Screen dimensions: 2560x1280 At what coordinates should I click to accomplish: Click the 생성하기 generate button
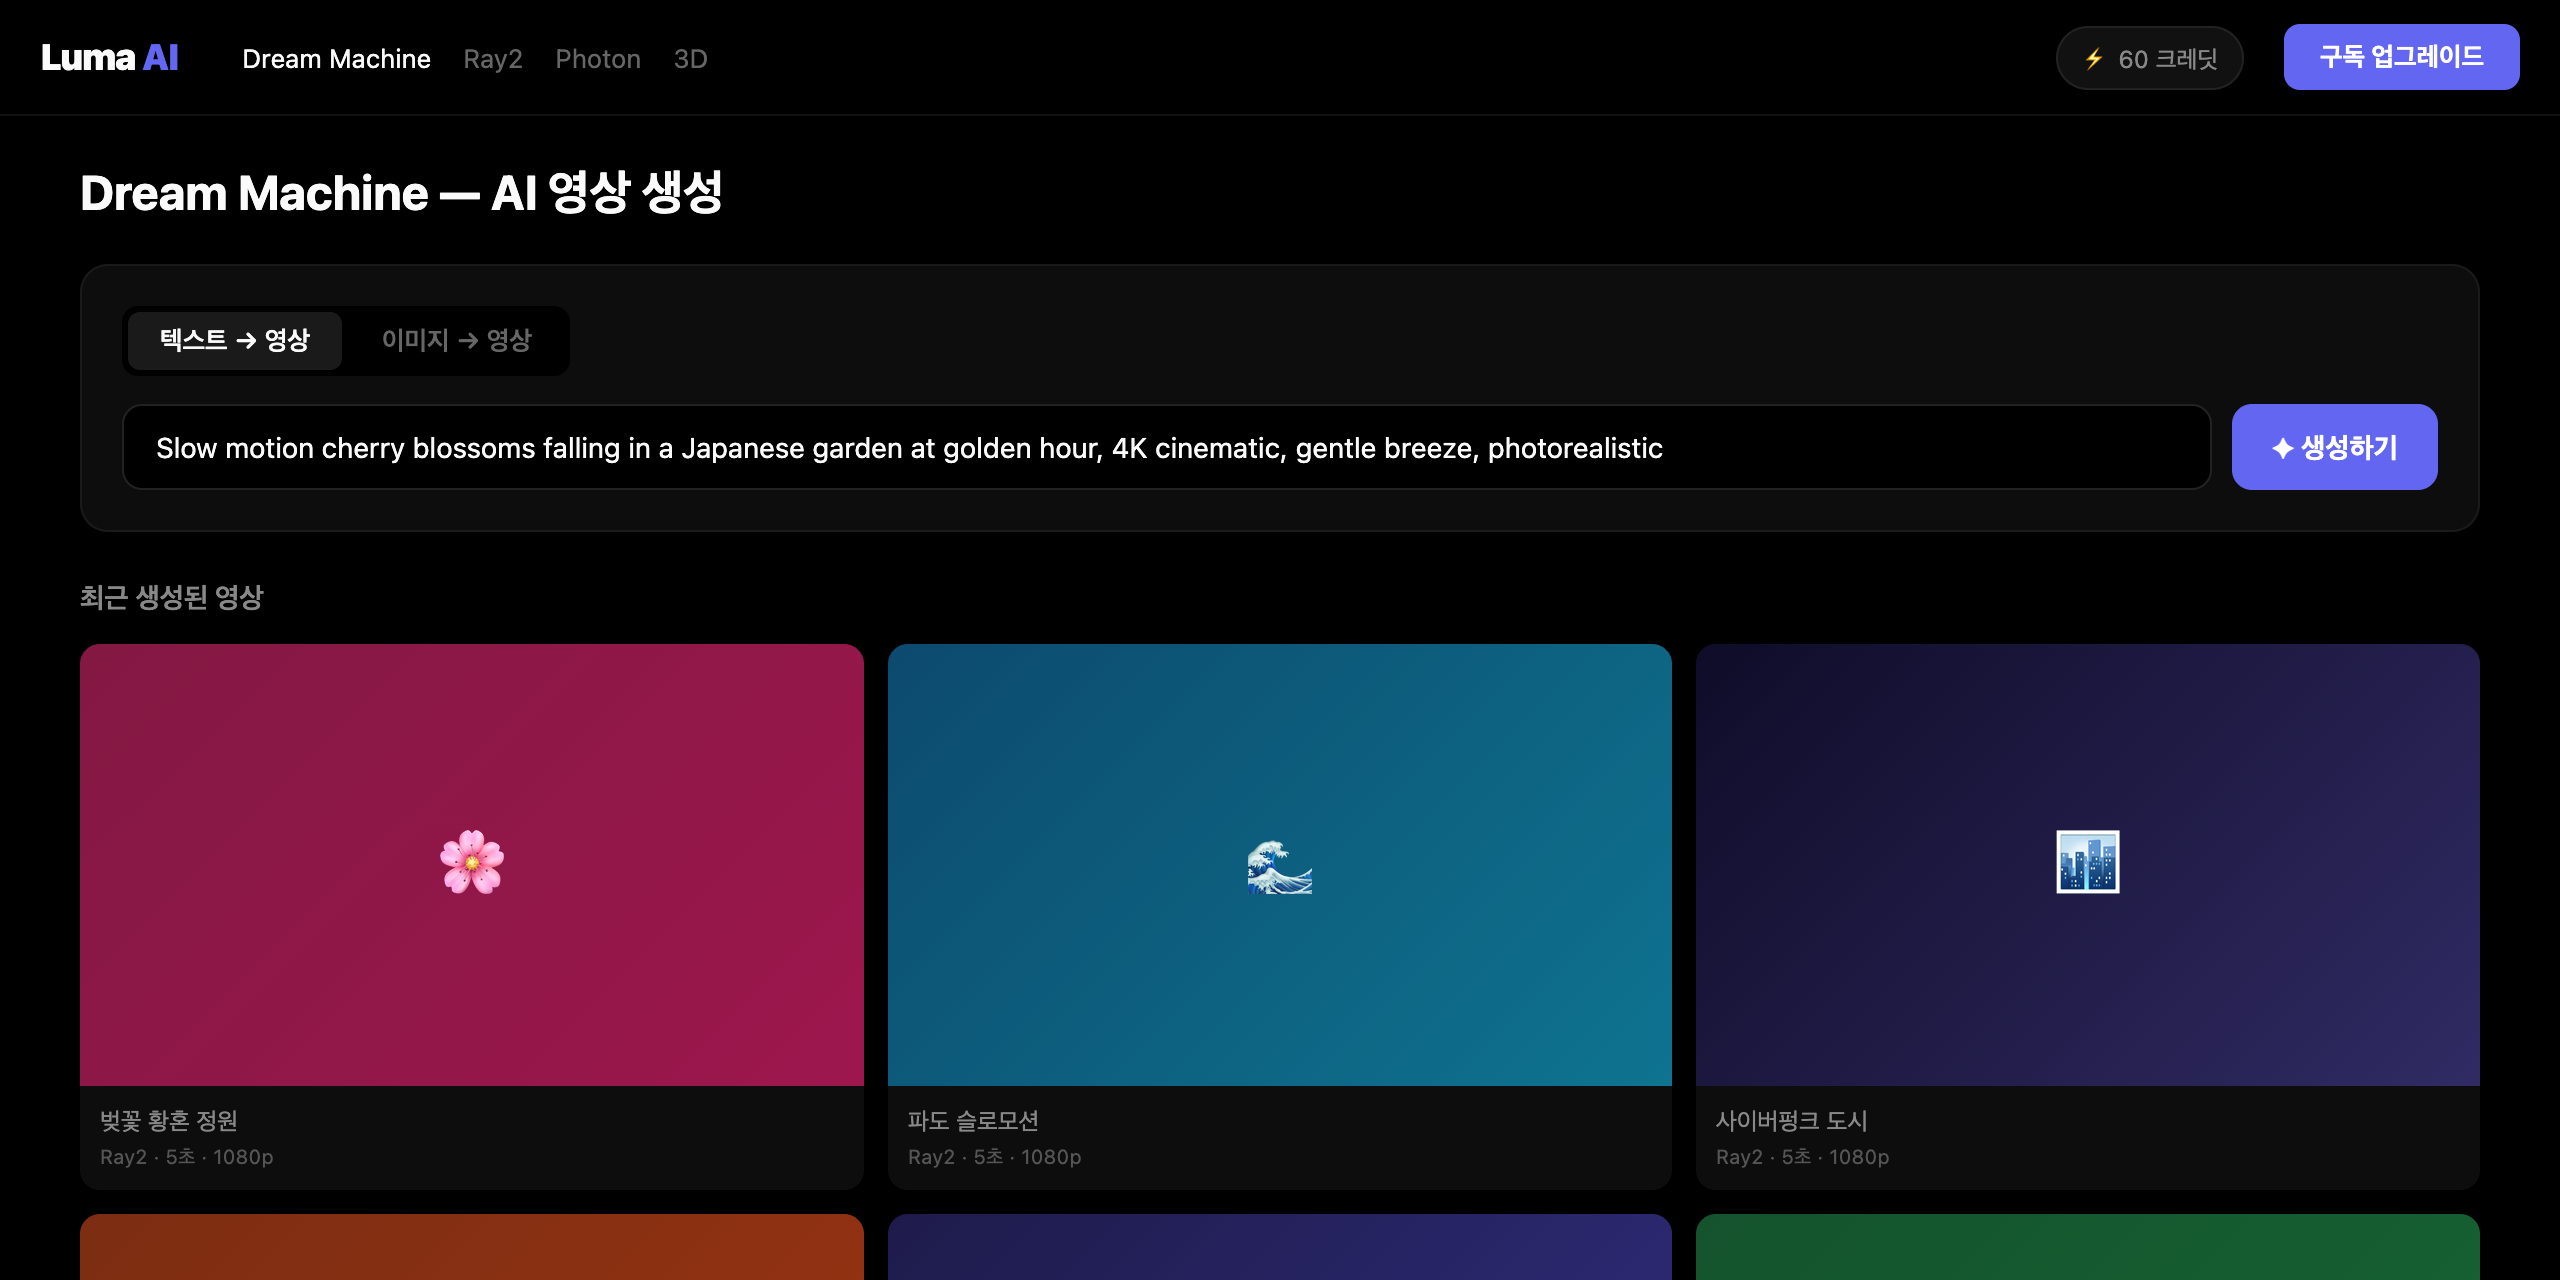coord(2334,447)
